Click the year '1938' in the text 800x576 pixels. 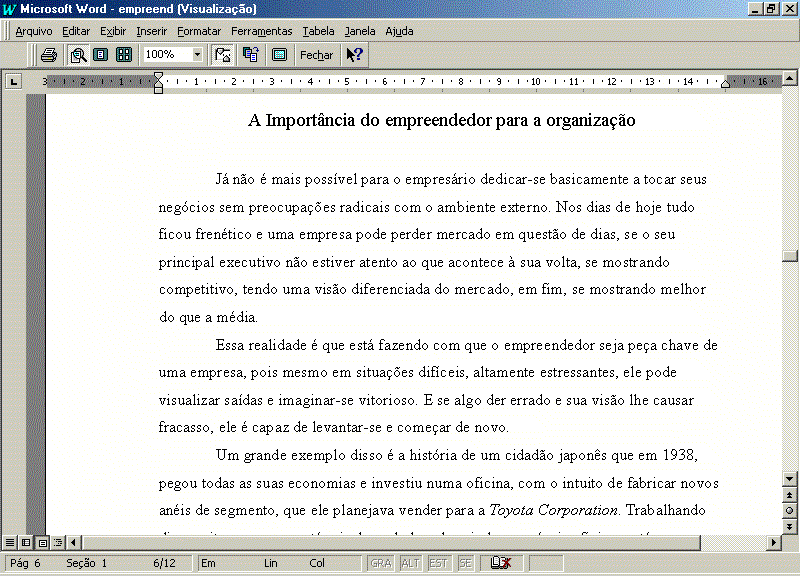click(x=679, y=455)
